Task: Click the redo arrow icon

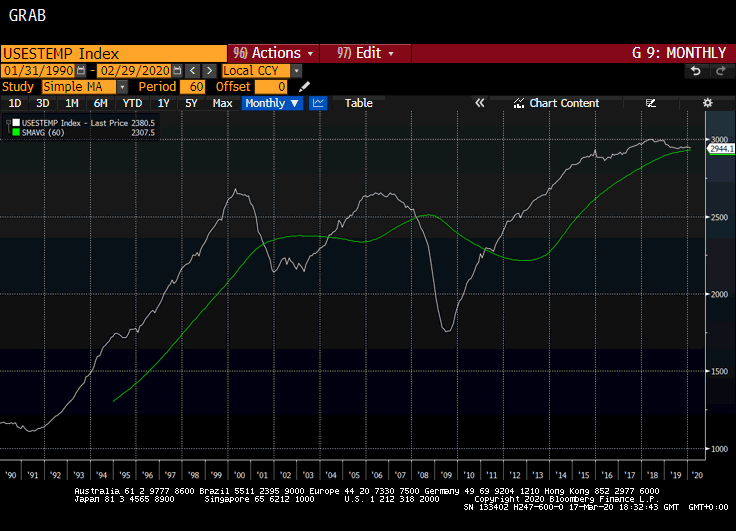Action: click(x=721, y=71)
